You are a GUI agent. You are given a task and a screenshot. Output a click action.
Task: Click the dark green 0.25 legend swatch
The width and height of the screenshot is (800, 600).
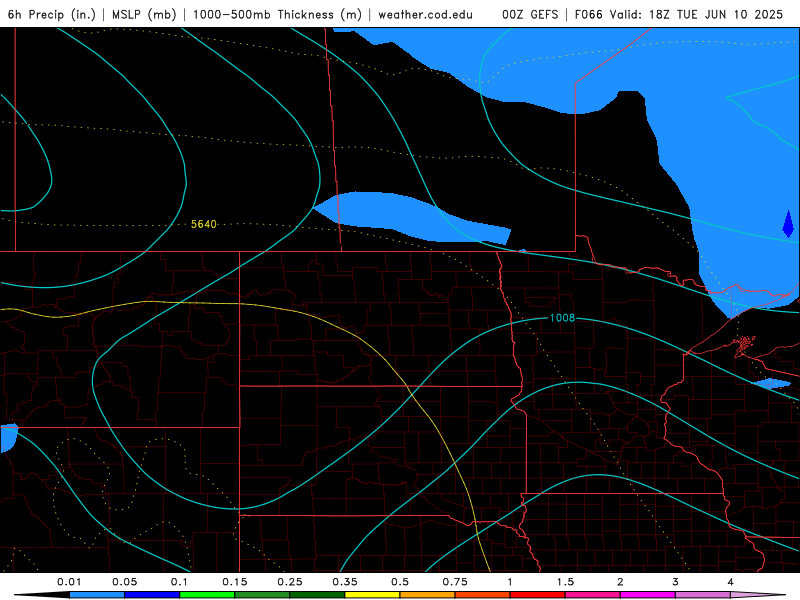click(x=317, y=595)
